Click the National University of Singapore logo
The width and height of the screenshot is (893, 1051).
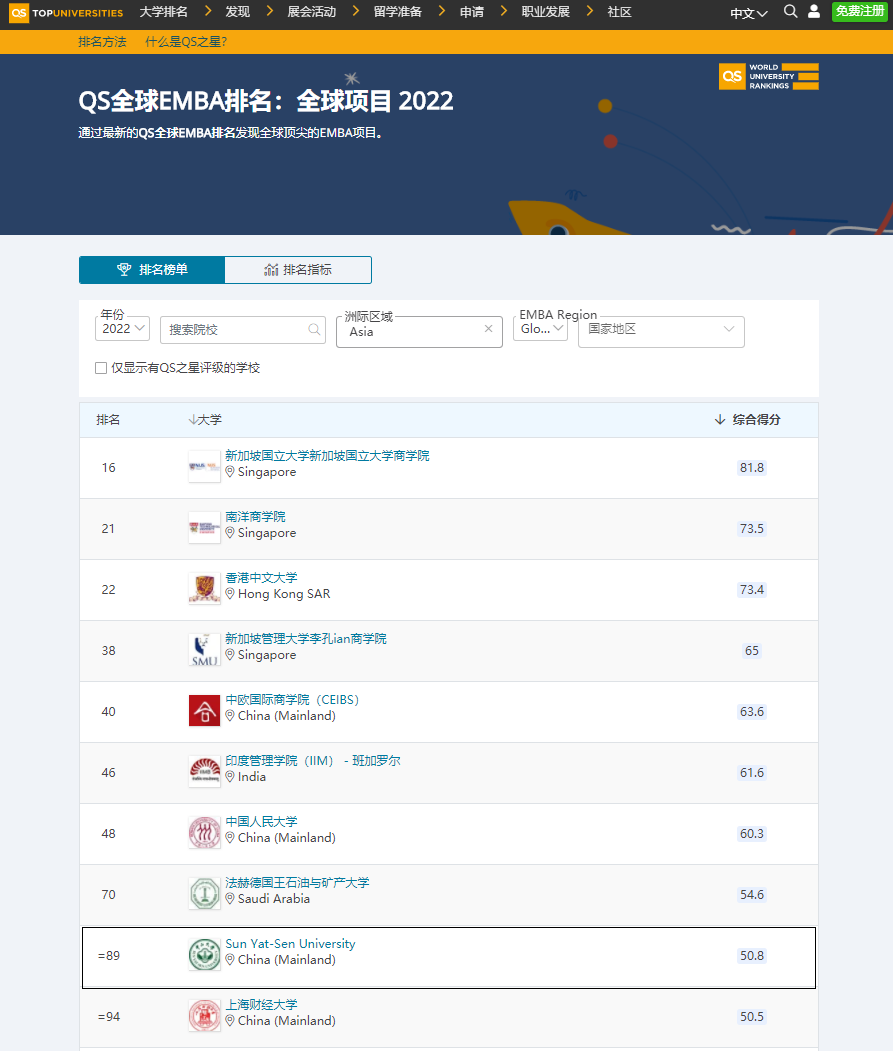204,467
